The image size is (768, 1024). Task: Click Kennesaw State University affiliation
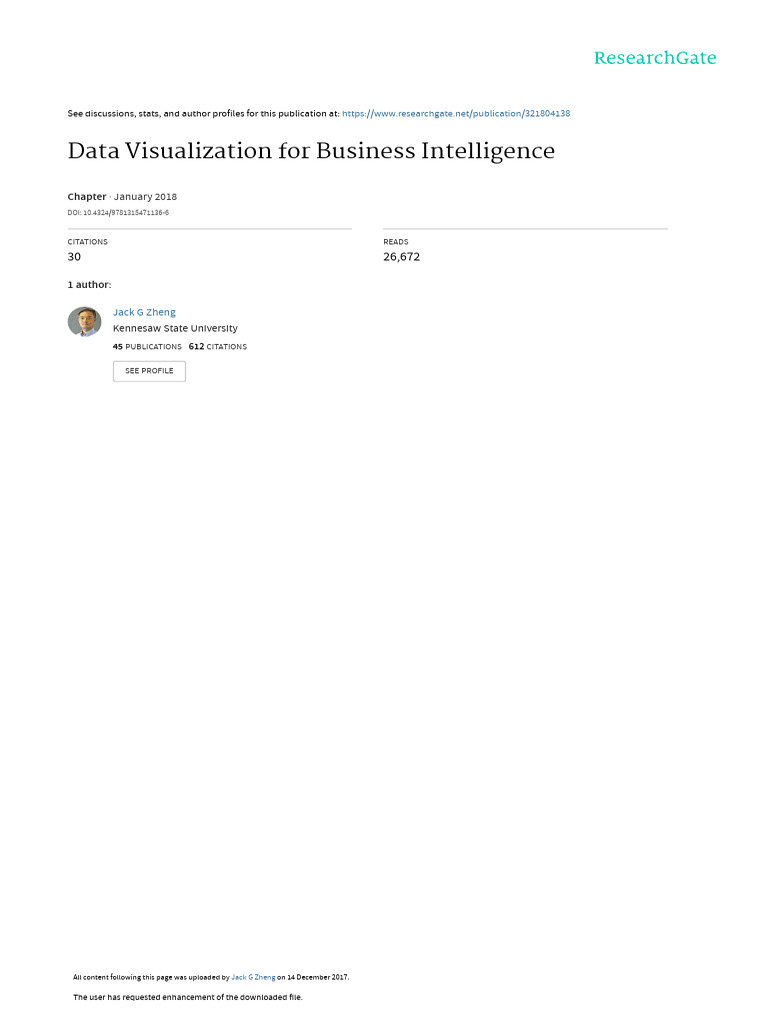(x=175, y=328)
